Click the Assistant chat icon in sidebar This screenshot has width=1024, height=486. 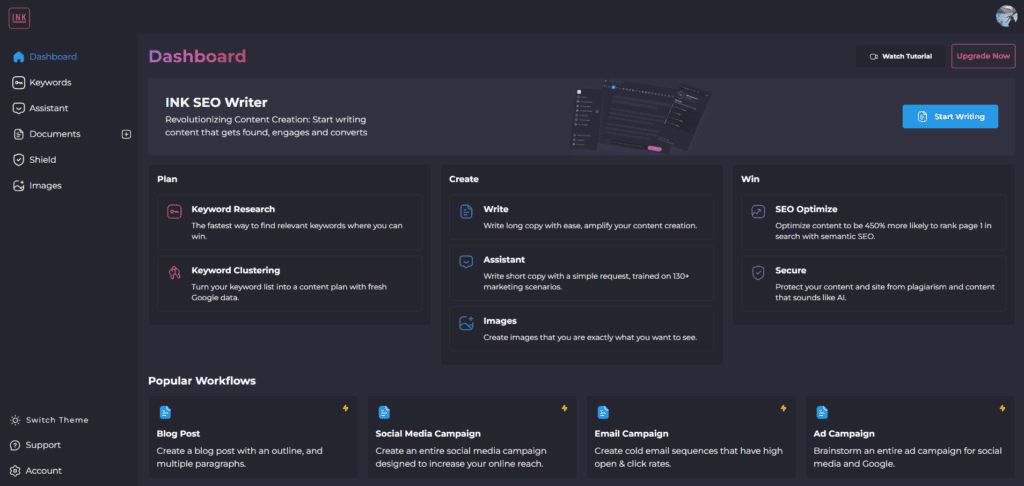pyautogui.click(x=19, y=108)
